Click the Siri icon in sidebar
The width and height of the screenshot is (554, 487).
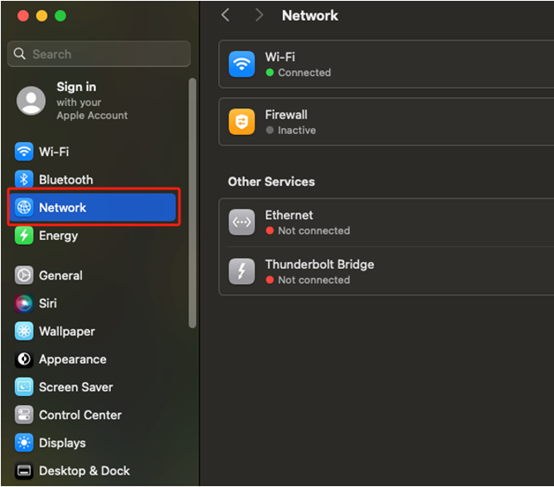(x=24, y=303)
